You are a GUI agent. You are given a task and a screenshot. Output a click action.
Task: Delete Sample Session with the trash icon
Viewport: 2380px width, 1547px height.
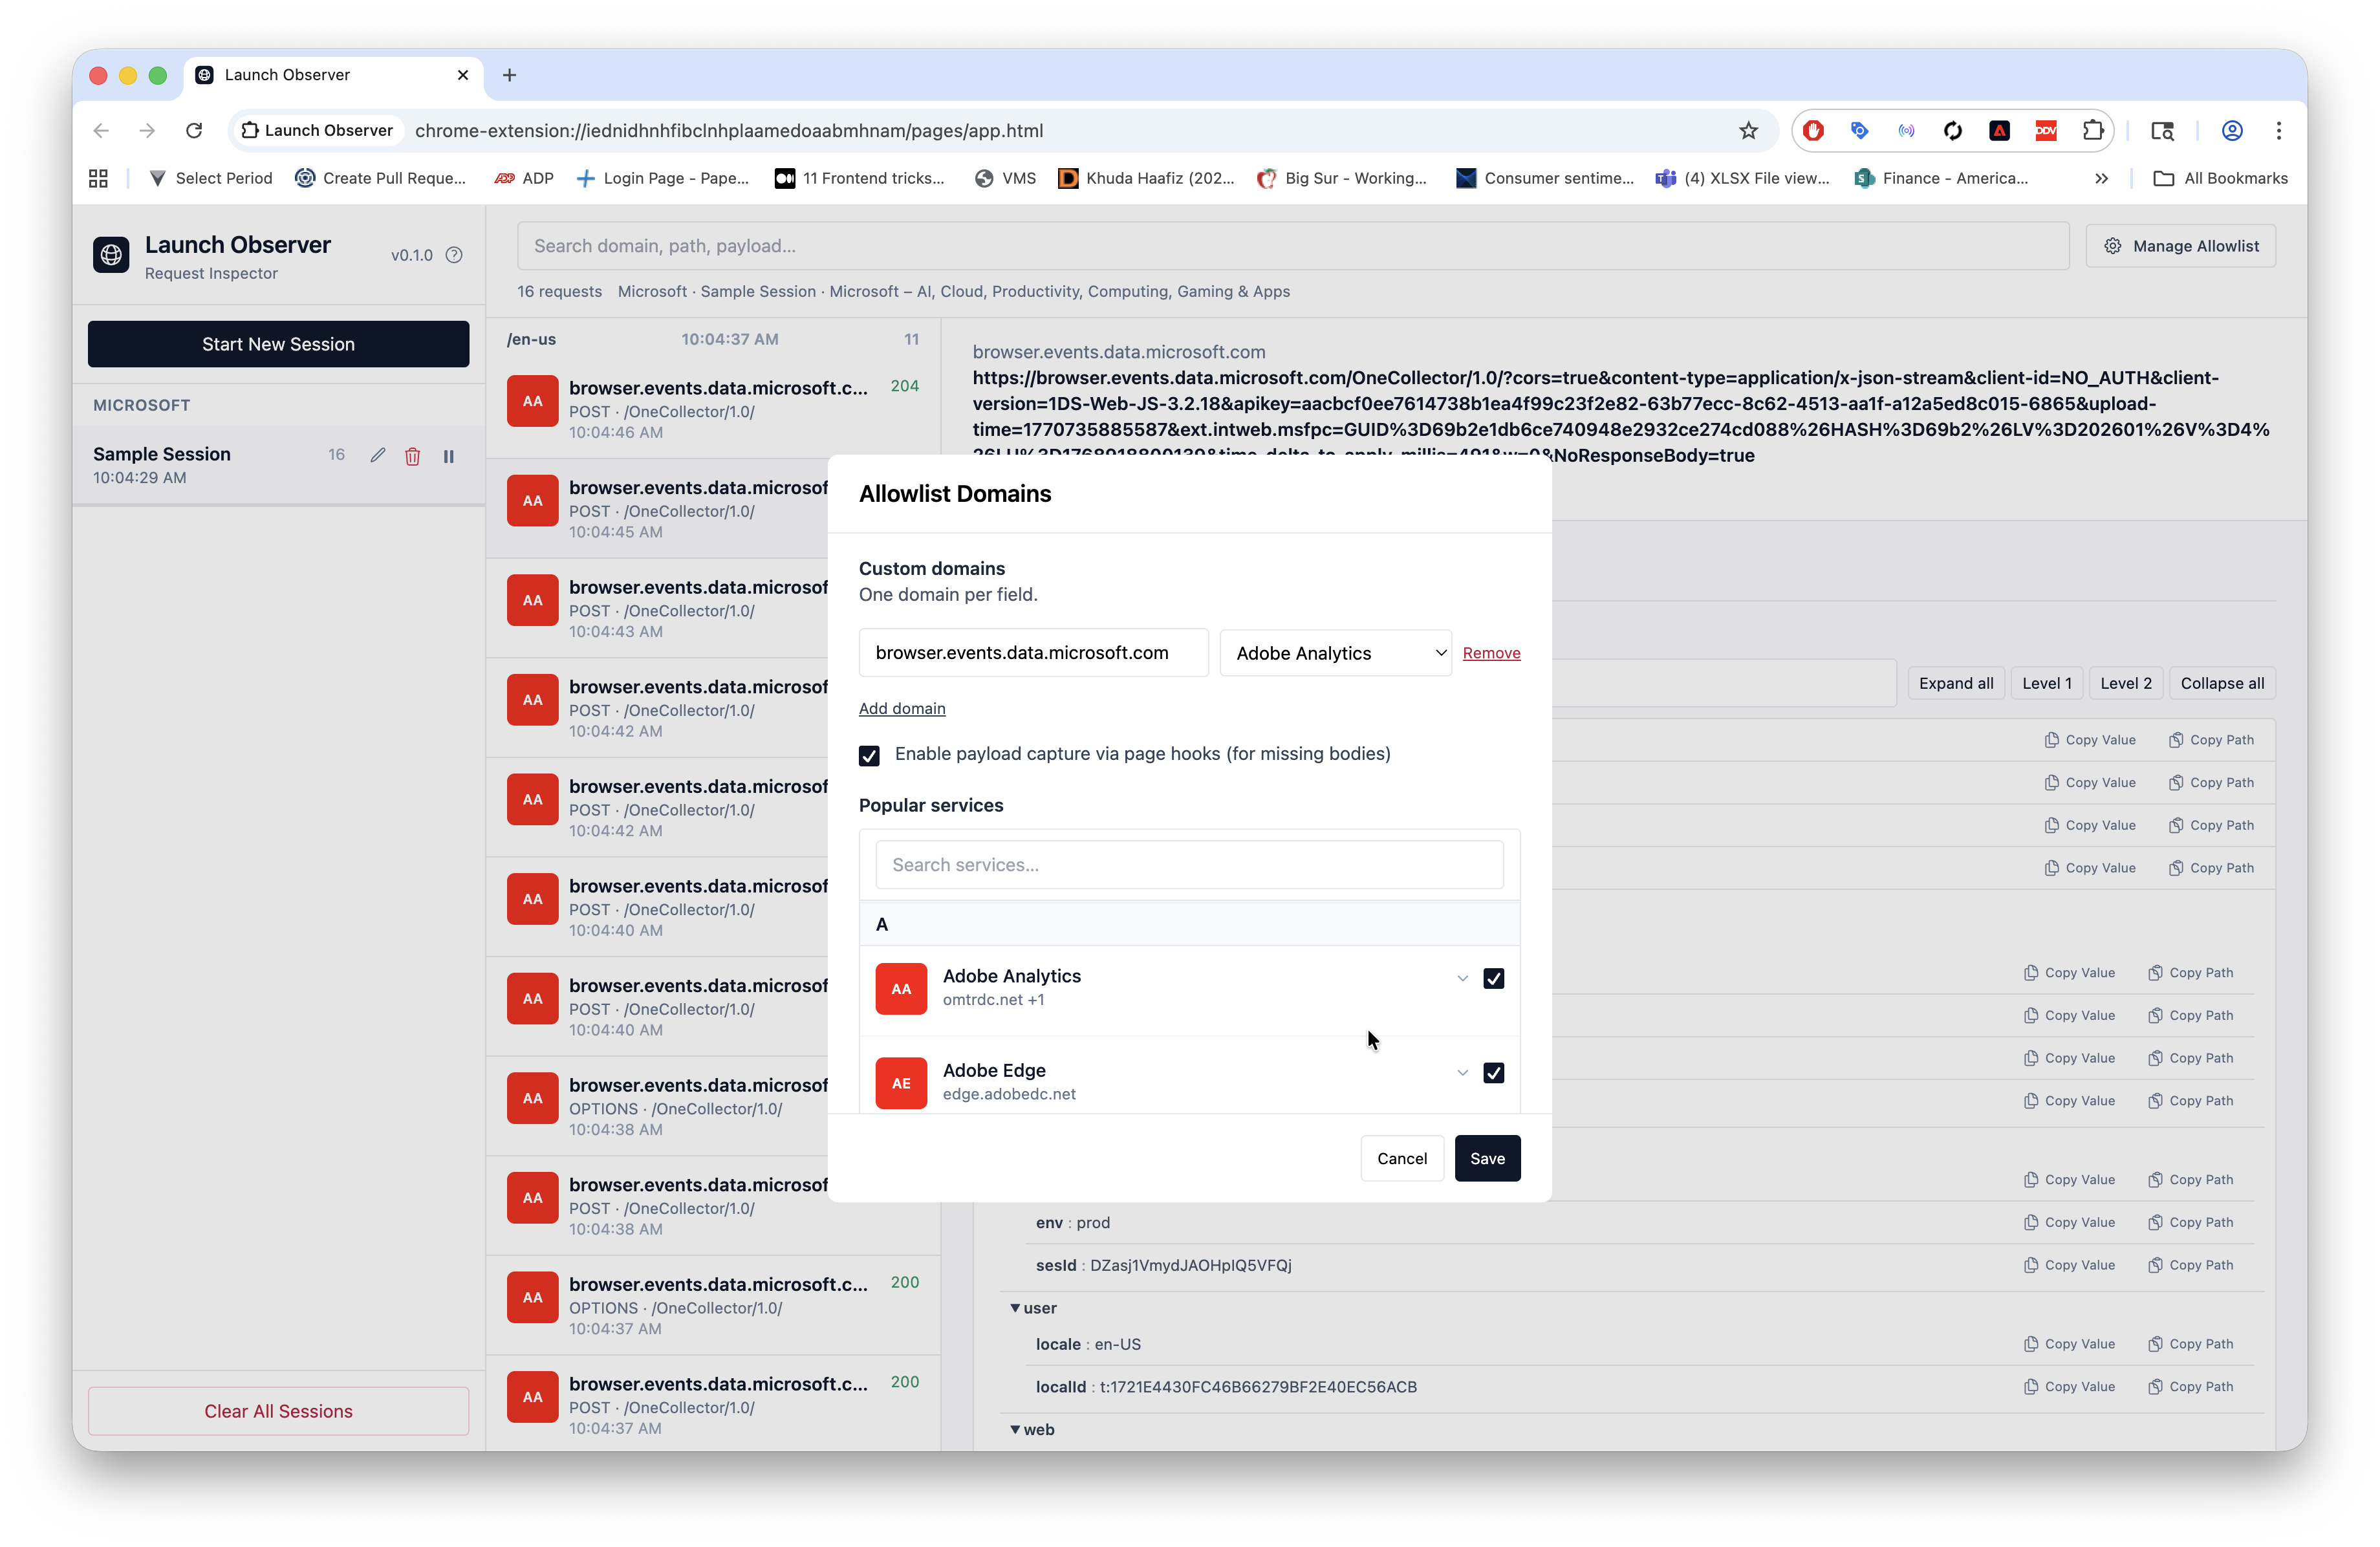pyautogui.click(x=412, y=456)
